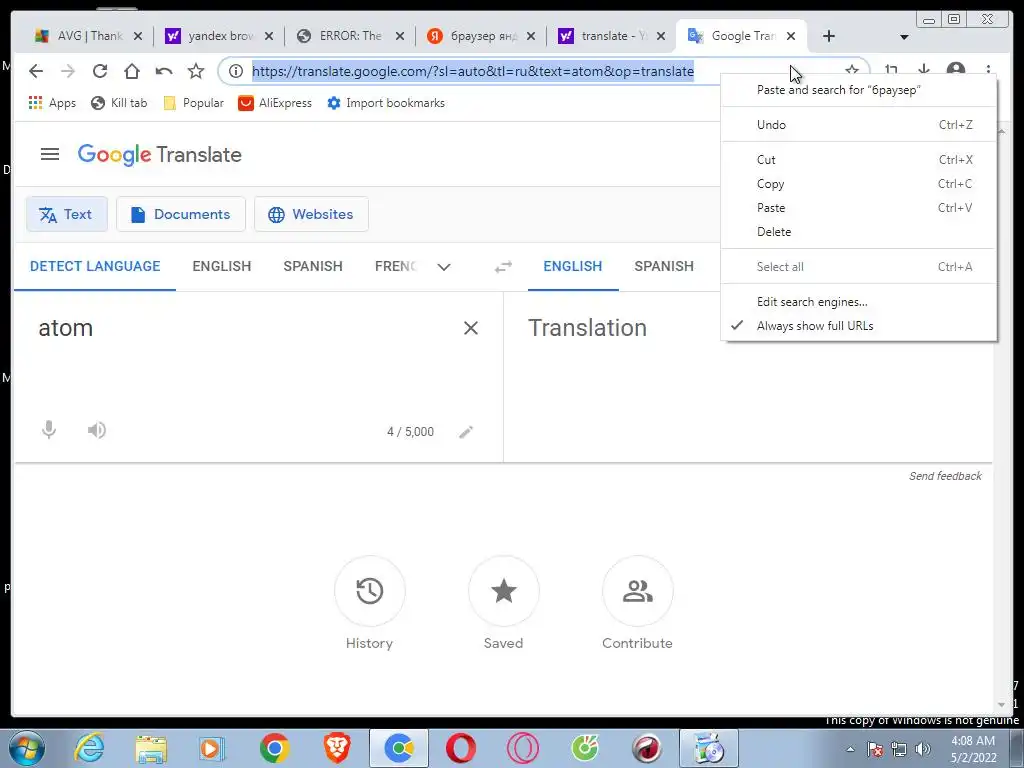Select Cut in the context menu
1024x768 pixels.
click(x=859, y=160)
